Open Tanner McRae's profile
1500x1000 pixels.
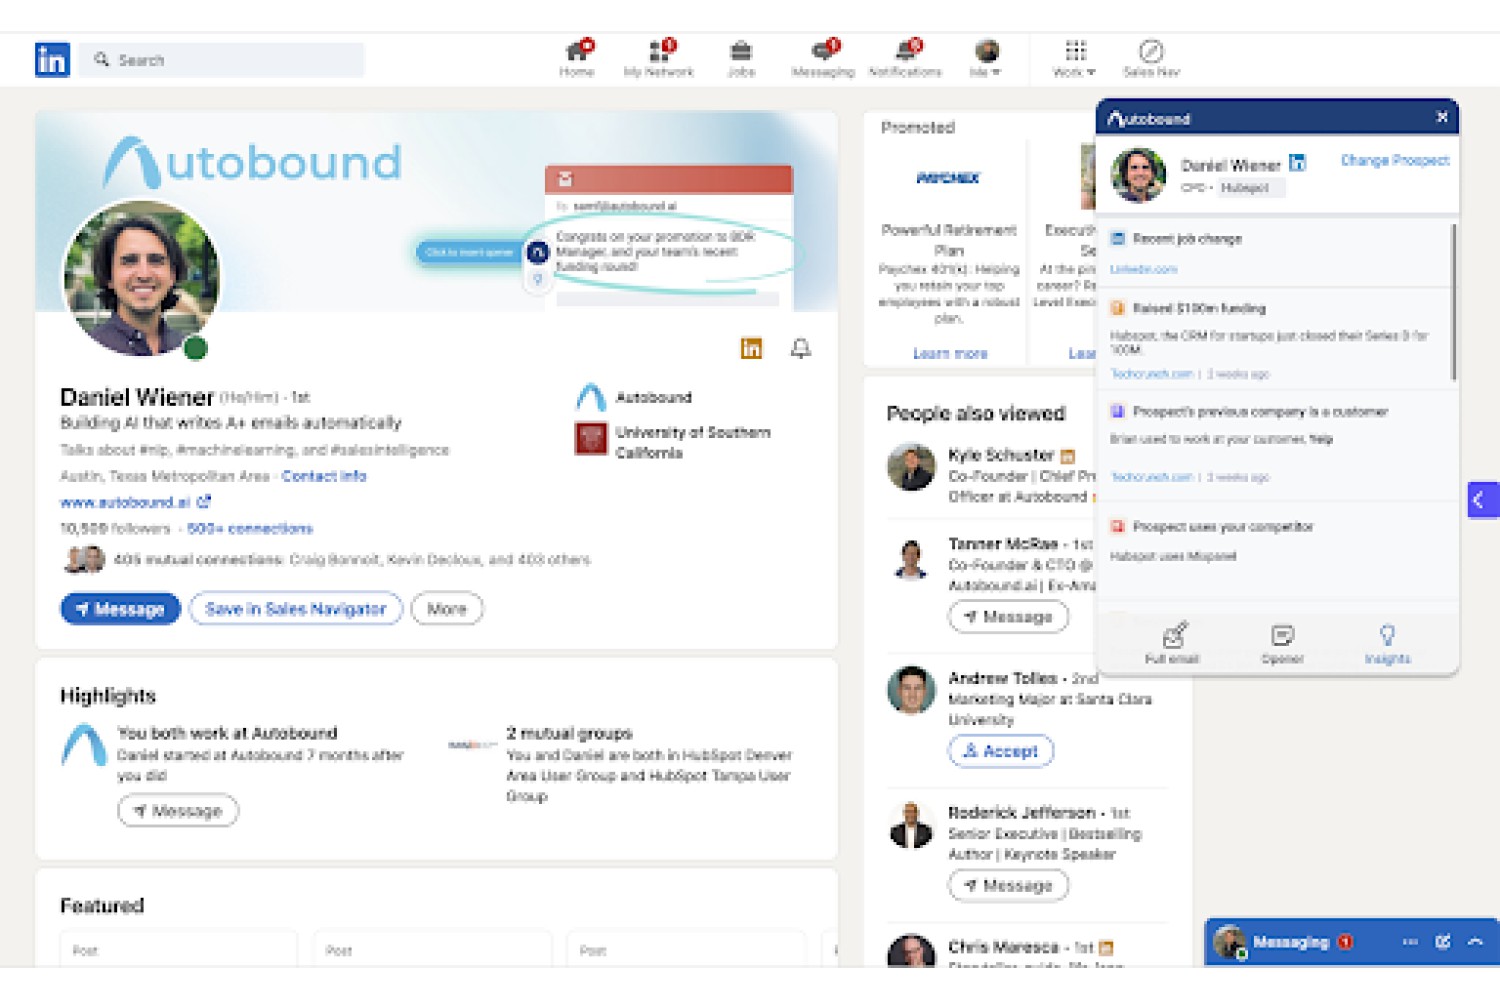pyautogui.click(x=1003, y=544)
